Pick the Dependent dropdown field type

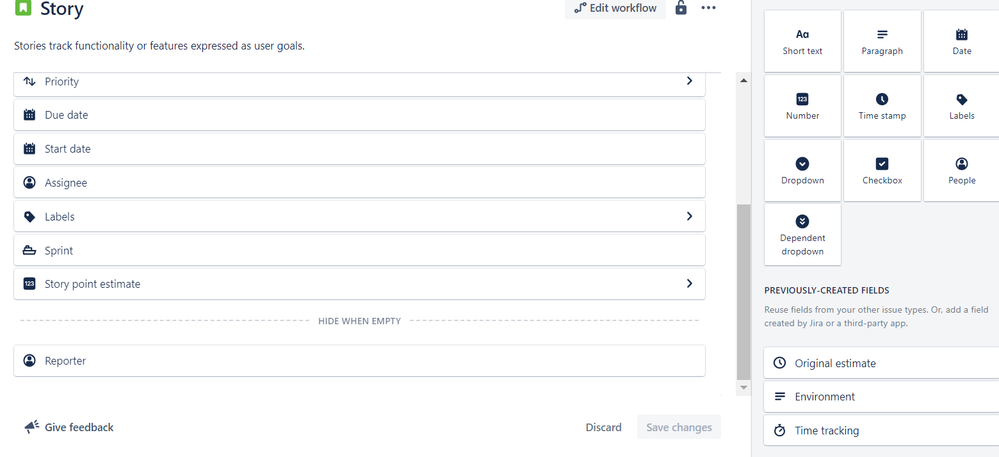[x=802, y=235]
